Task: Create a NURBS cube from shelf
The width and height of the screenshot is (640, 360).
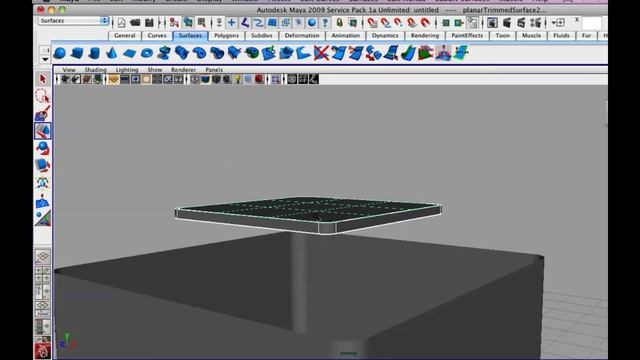Action: [77, 53]
